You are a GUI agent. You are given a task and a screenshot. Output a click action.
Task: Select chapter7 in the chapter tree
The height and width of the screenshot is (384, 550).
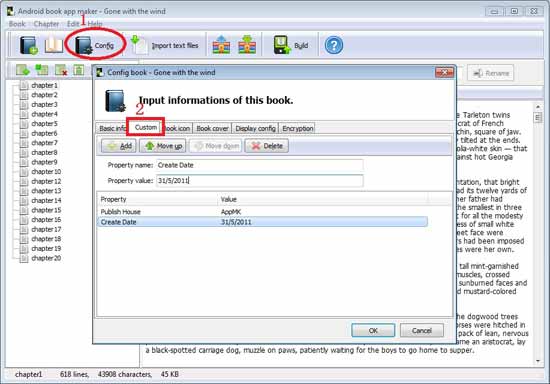coord(44,143)
